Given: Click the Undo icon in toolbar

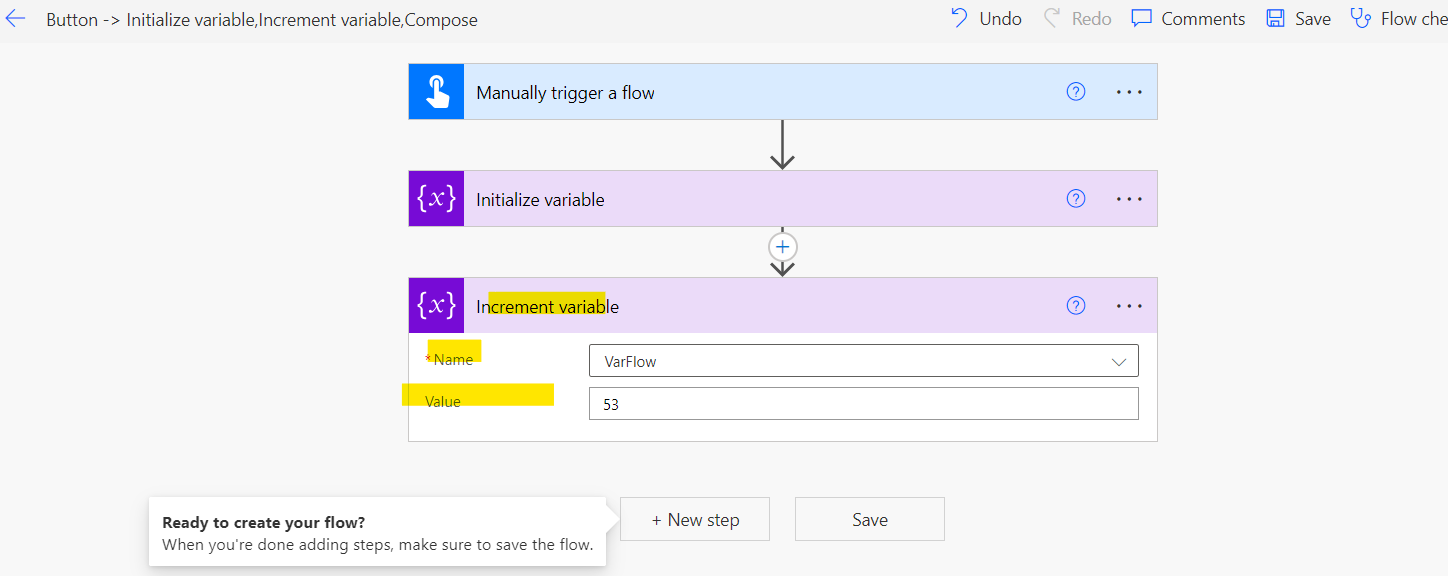Looking at the screenshot, I should click(x=960, y=18).
